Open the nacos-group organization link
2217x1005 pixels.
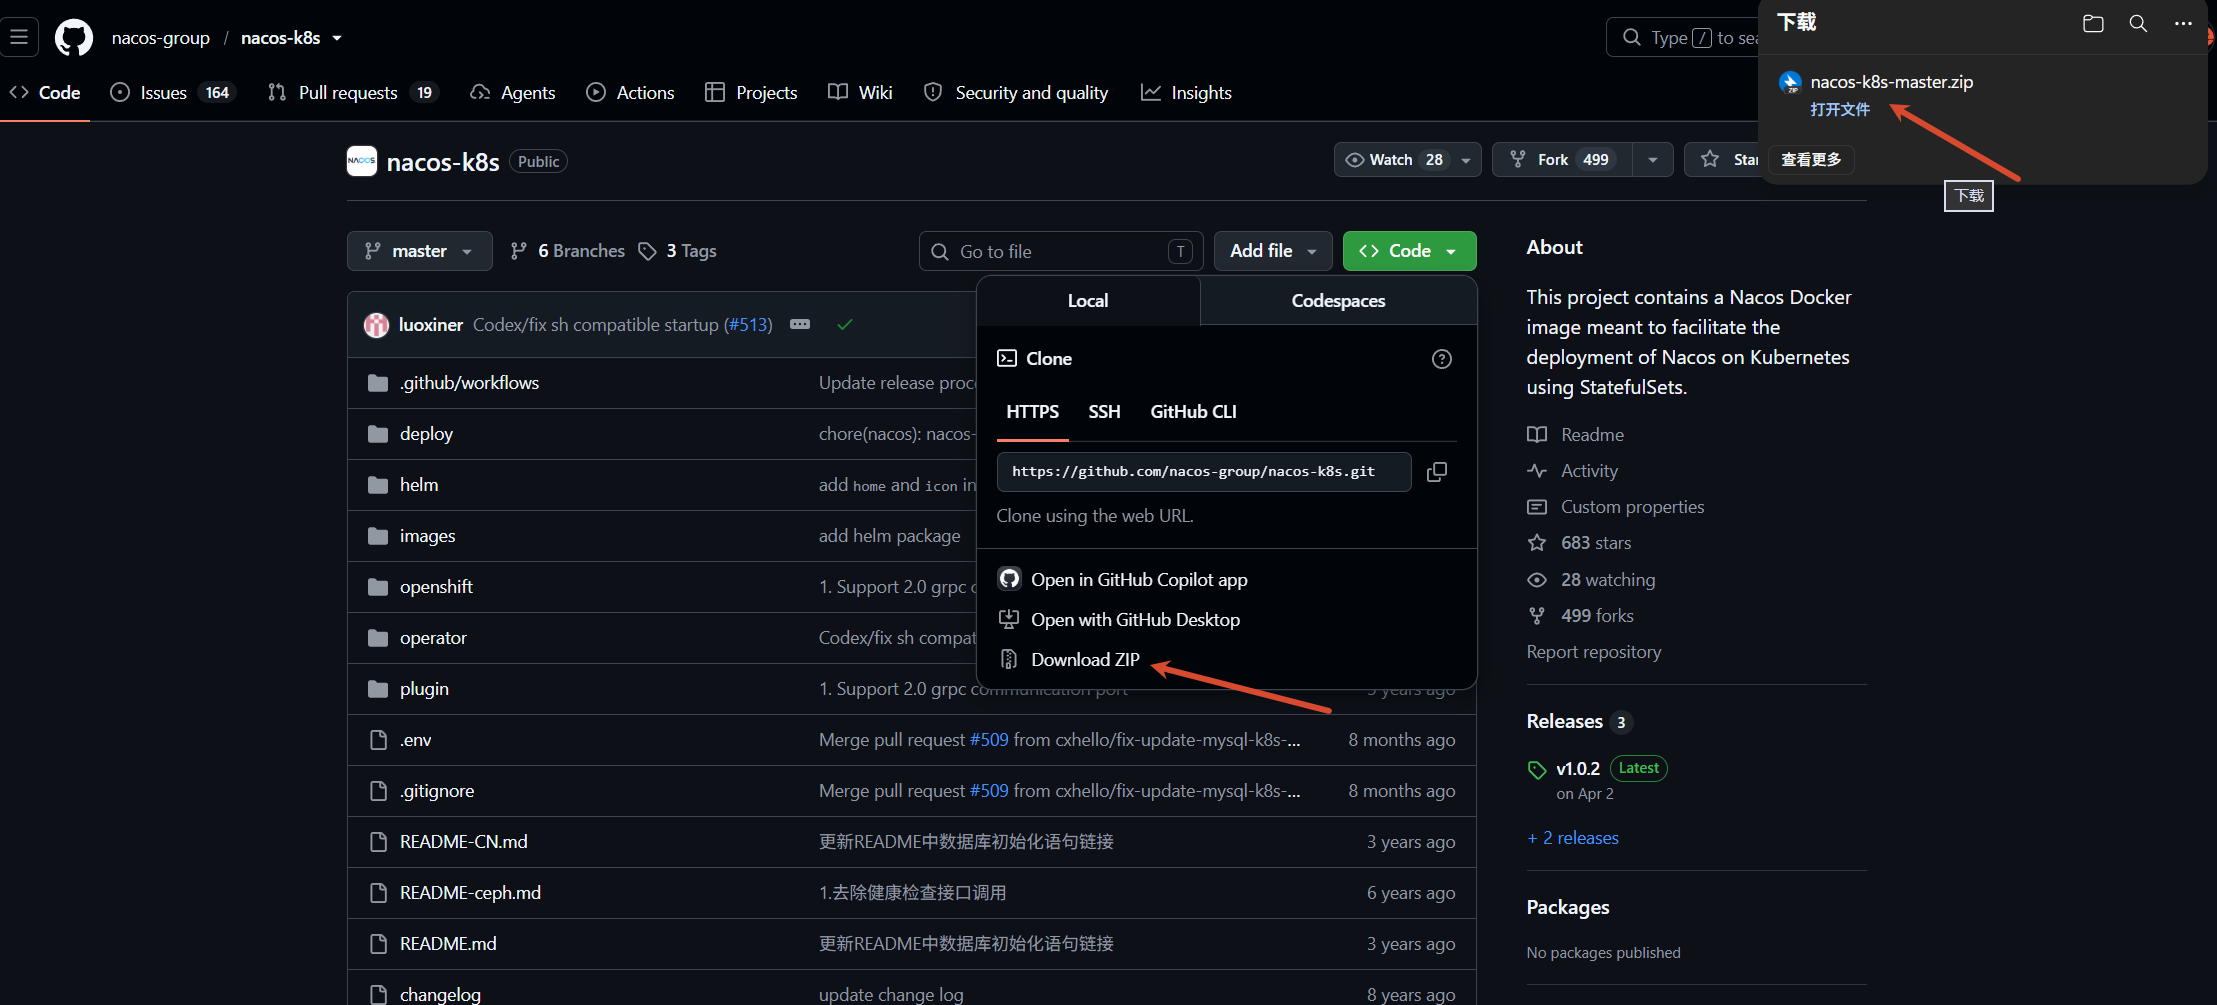click(x=161, y=38)
